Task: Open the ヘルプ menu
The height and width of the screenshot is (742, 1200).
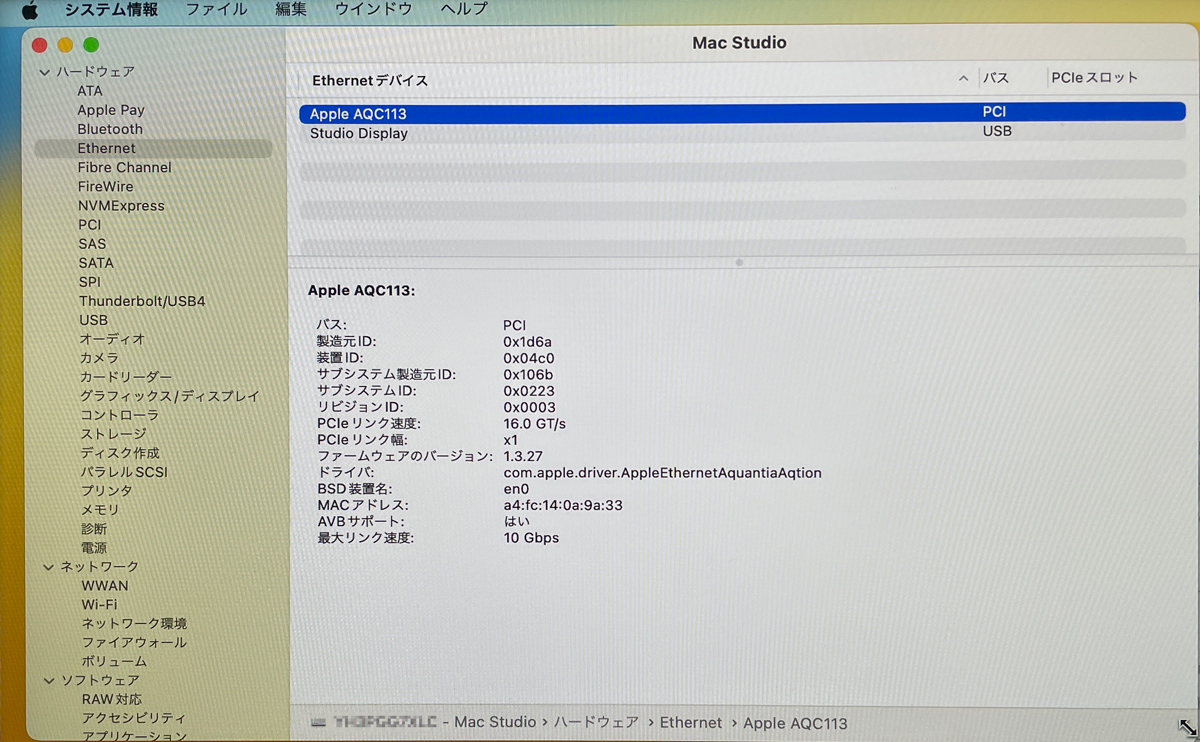Action: 464,10
